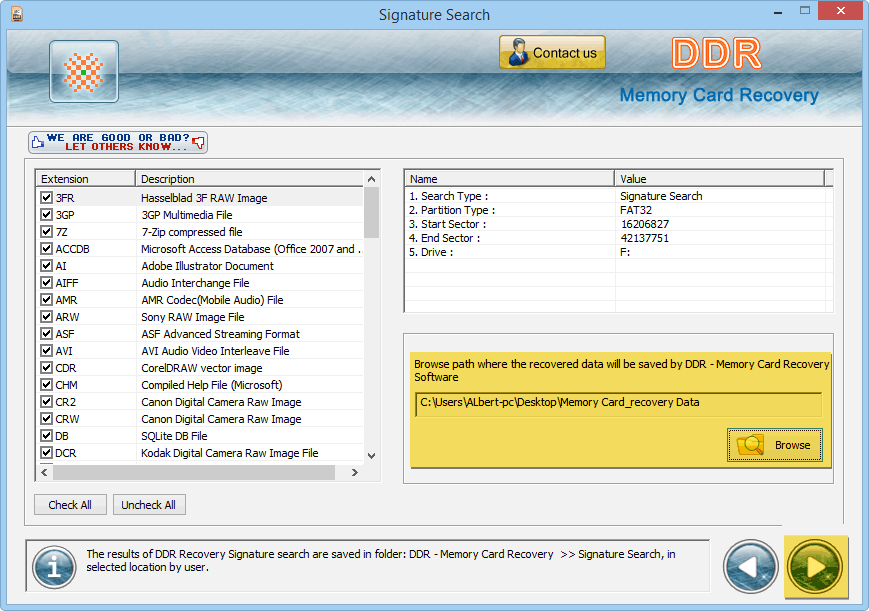Click the horizontal scroll right arrow
The height and width of the screenshot is (611, 869).
(x=355, y=472)
